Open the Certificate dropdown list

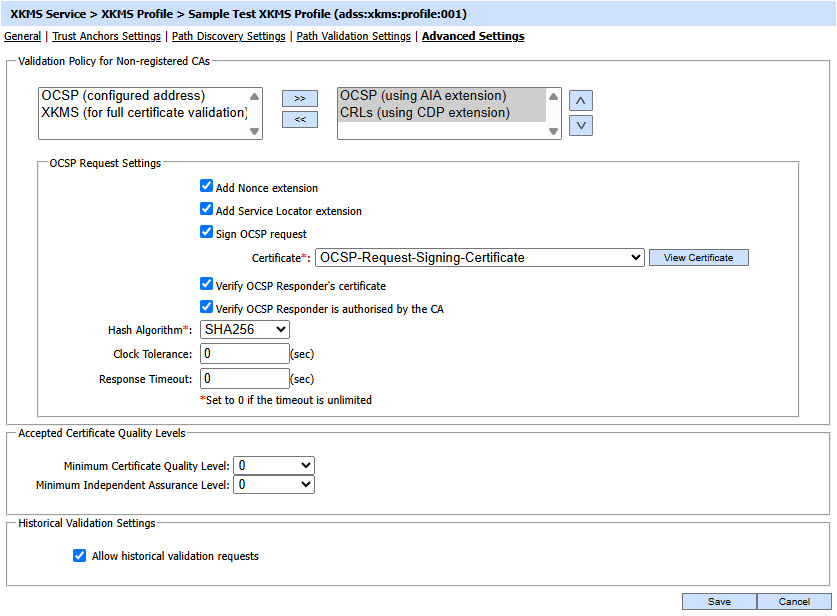(479, 258)
